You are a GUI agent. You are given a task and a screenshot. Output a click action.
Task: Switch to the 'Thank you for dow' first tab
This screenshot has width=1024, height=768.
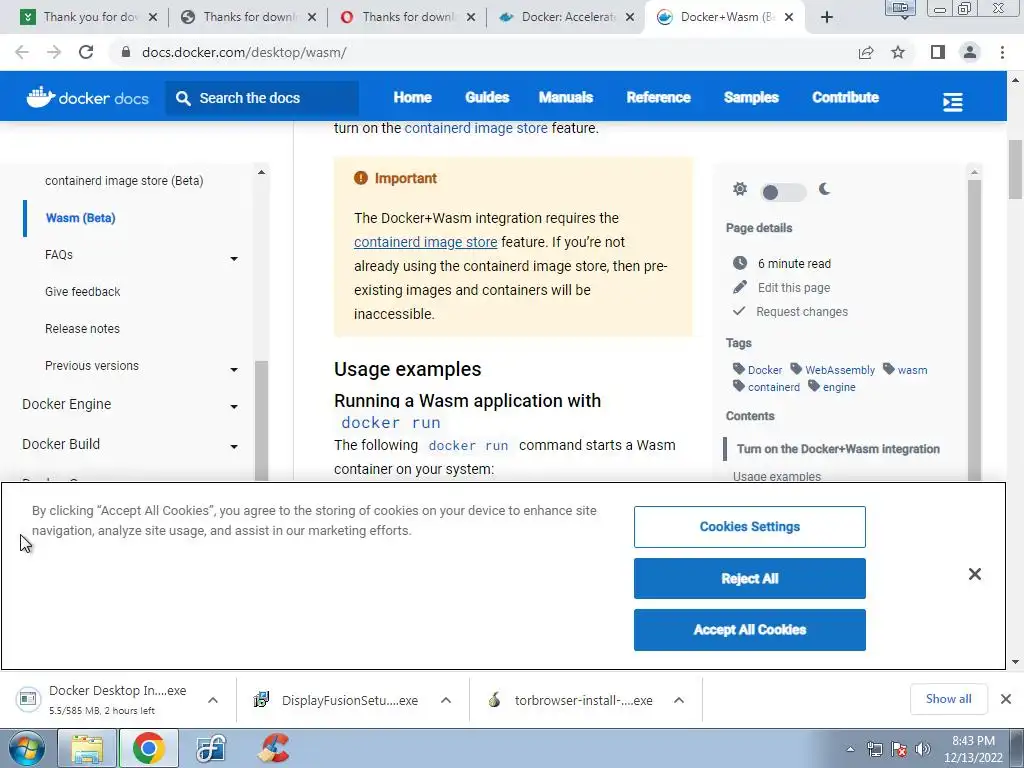pos(89,17)
